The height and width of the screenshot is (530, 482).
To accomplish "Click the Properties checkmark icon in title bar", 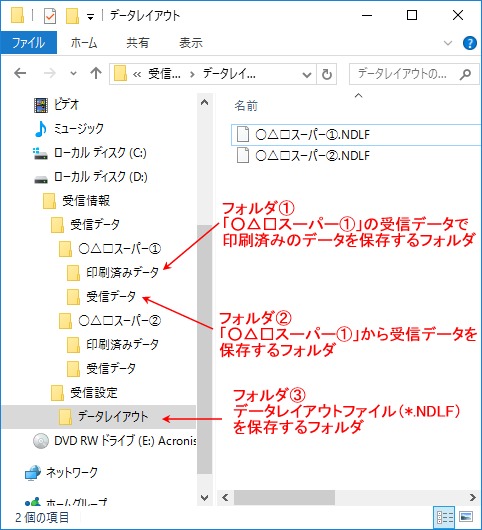I will 50,16.
